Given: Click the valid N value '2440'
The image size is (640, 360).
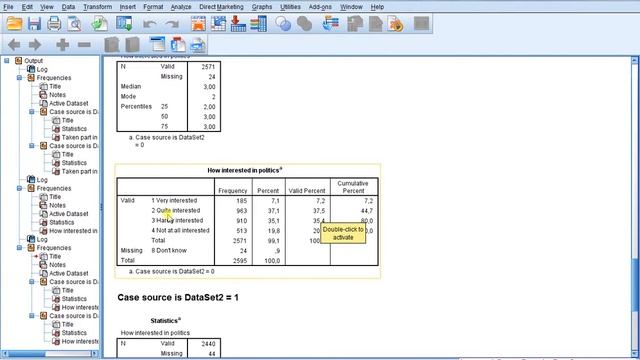Looking at the screenshot, I should click(208, 344).
